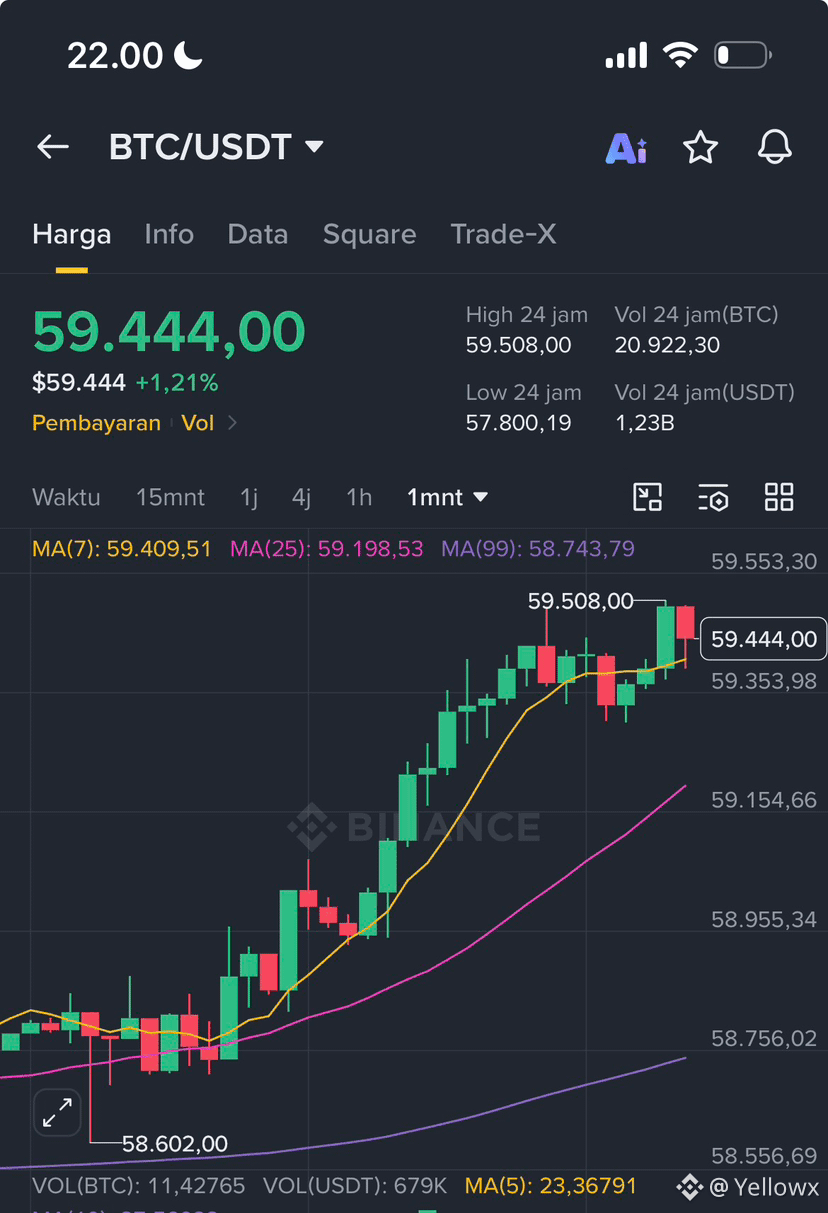Tap the 58.602,00 low marker on chart

point(175,1143)
